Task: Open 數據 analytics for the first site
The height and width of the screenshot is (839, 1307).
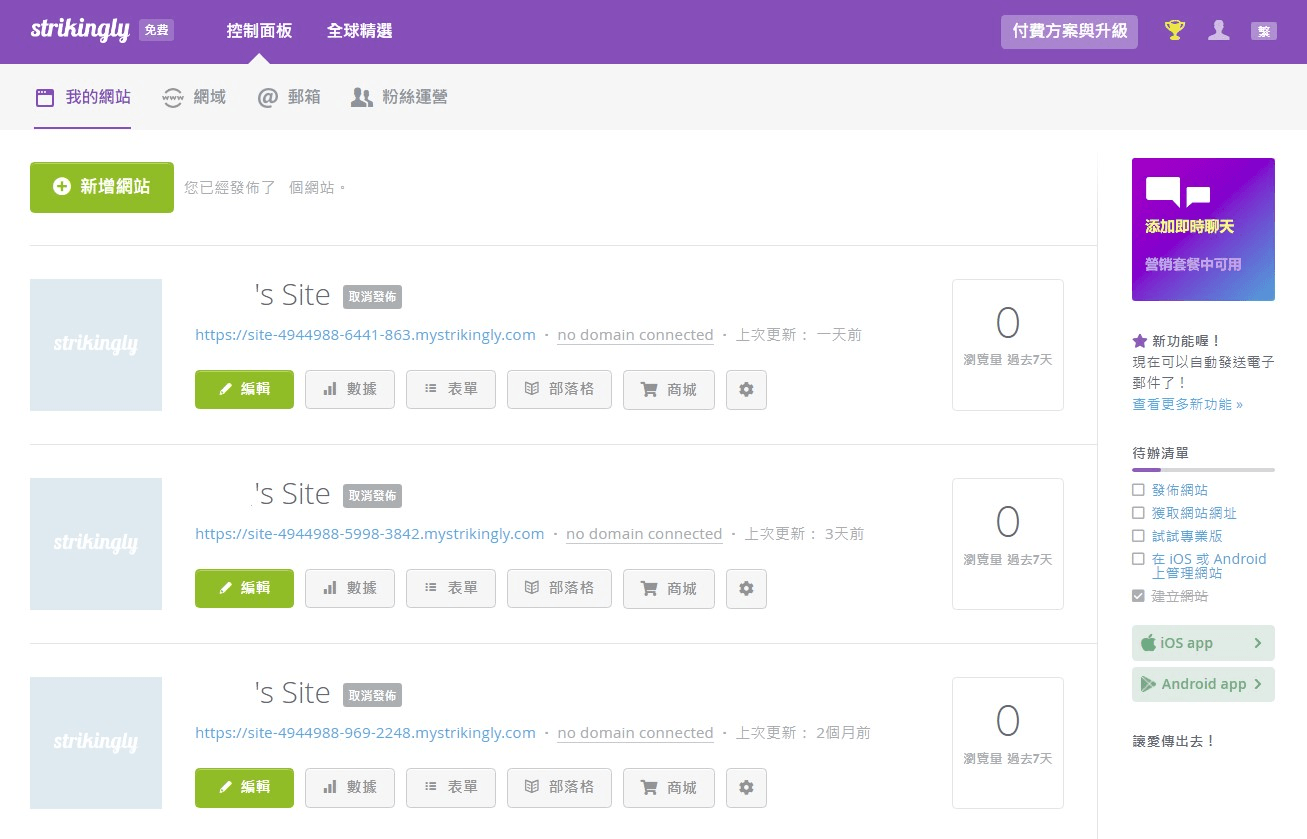Action: point(349,389)
